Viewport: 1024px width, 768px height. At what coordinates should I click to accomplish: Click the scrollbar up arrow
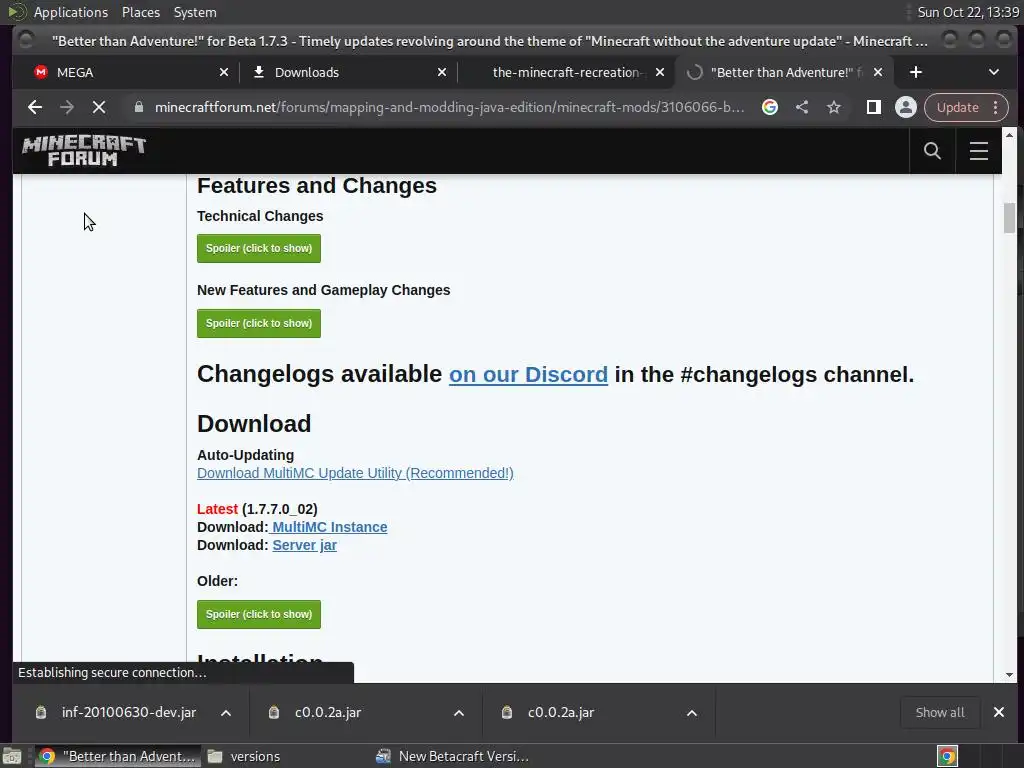[x=1010, y=135]
